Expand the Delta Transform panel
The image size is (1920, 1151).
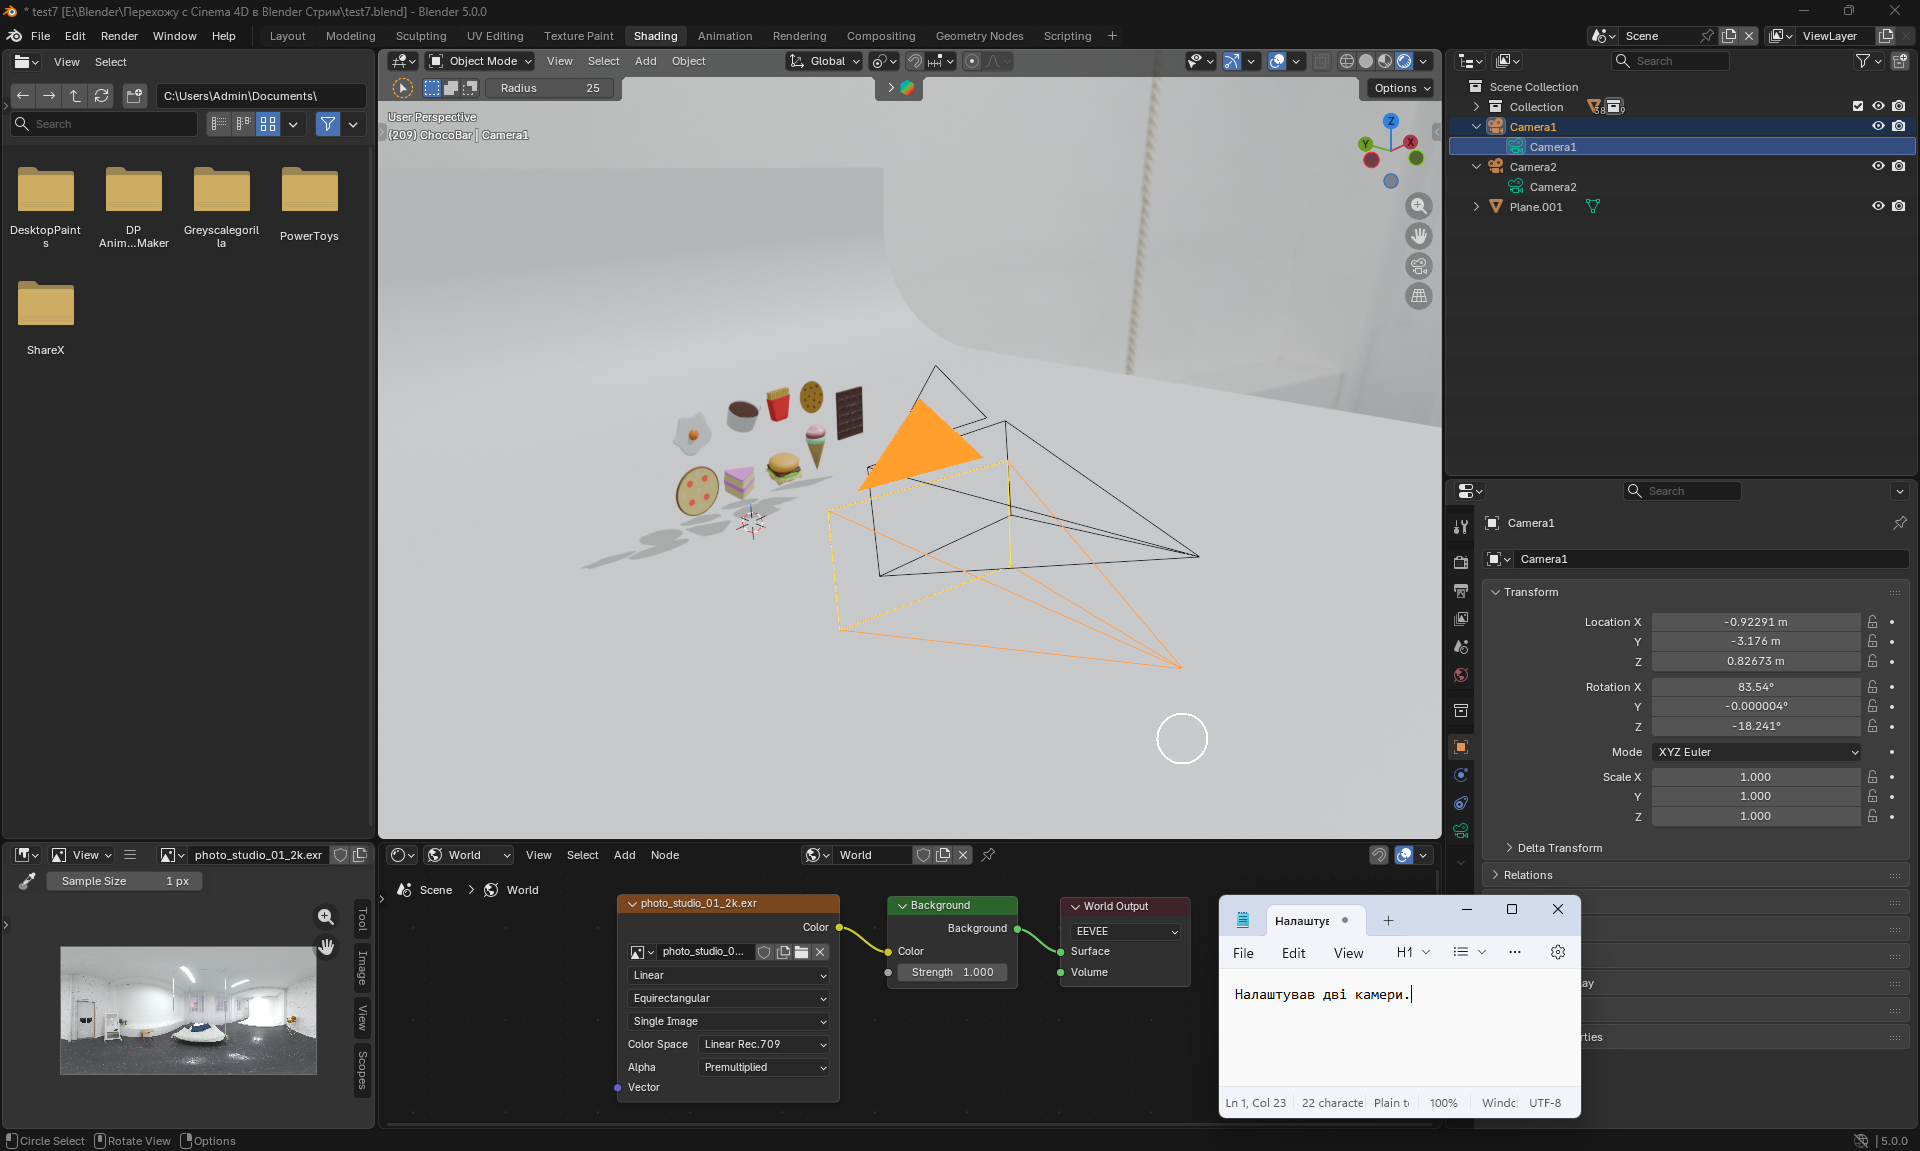1559,848
